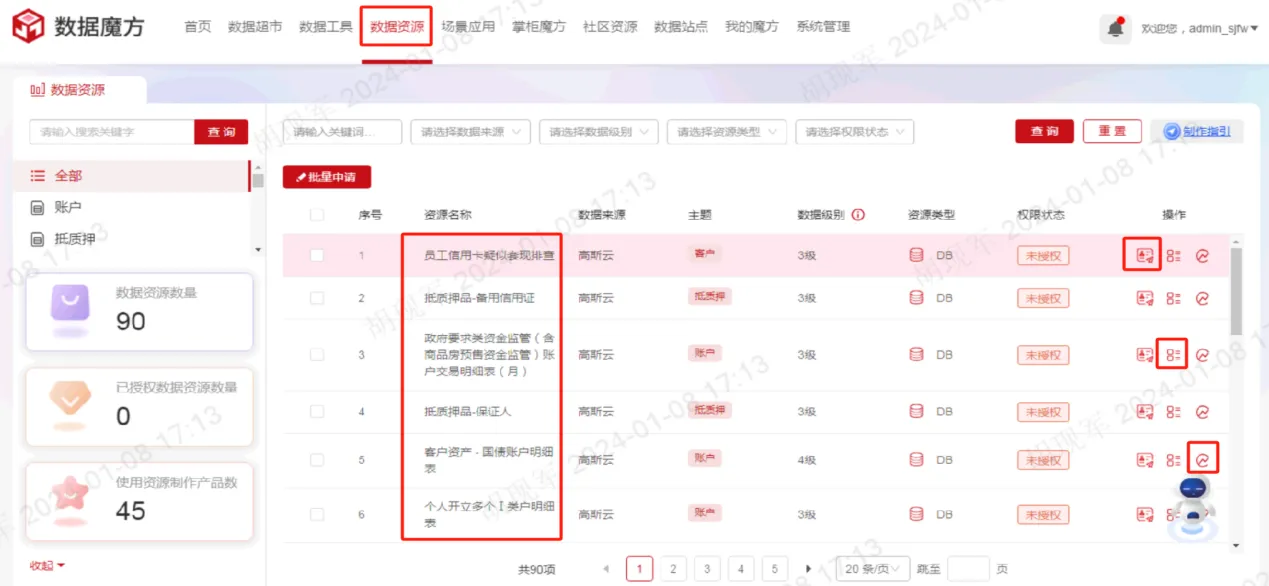Open the 20条/页 page size dropdown
Screen dimensions: 1269x586
[872, 569]
